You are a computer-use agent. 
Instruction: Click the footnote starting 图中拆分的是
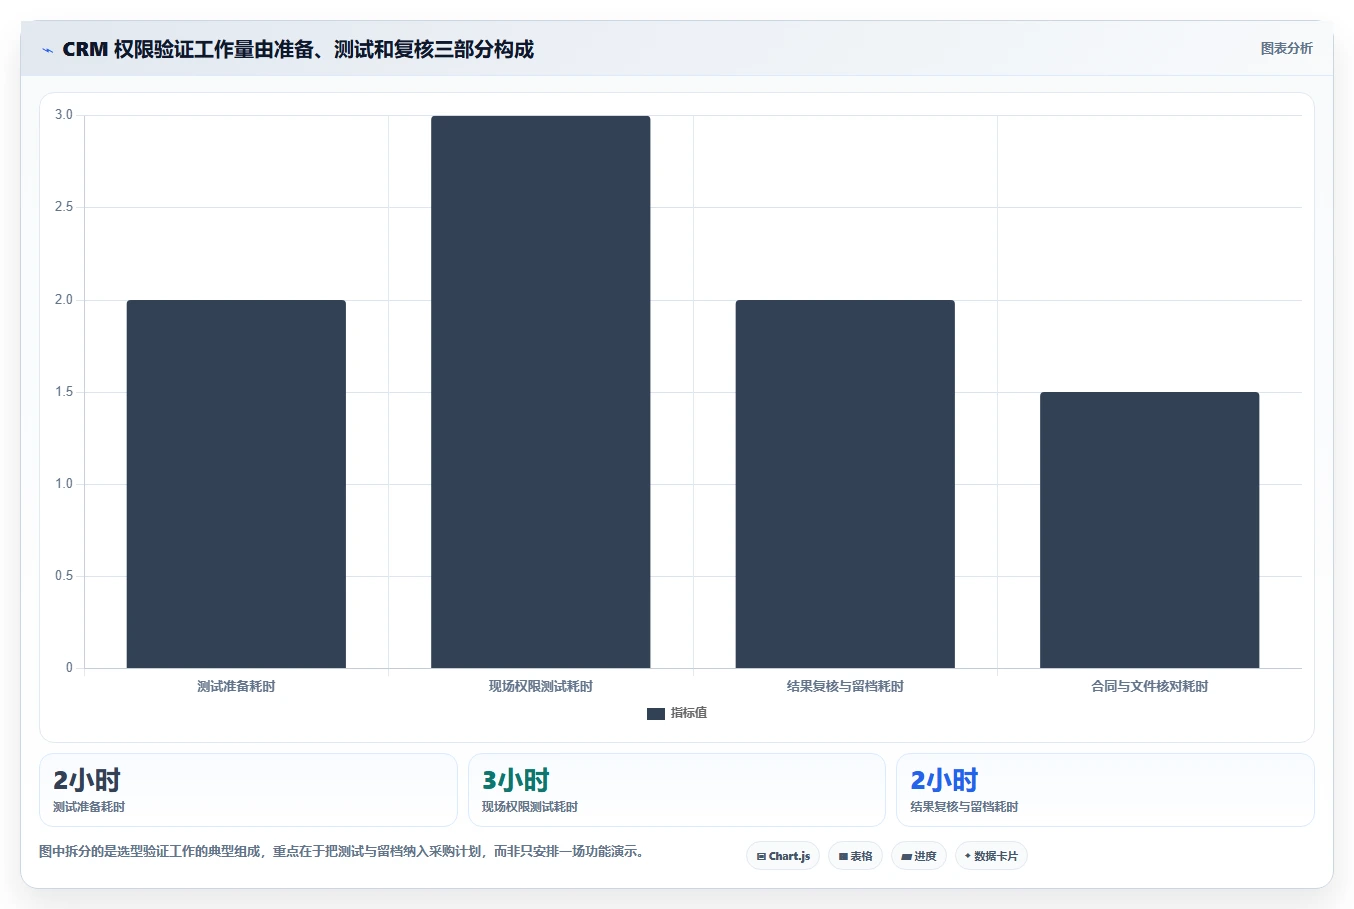click(x=344, y=852)
